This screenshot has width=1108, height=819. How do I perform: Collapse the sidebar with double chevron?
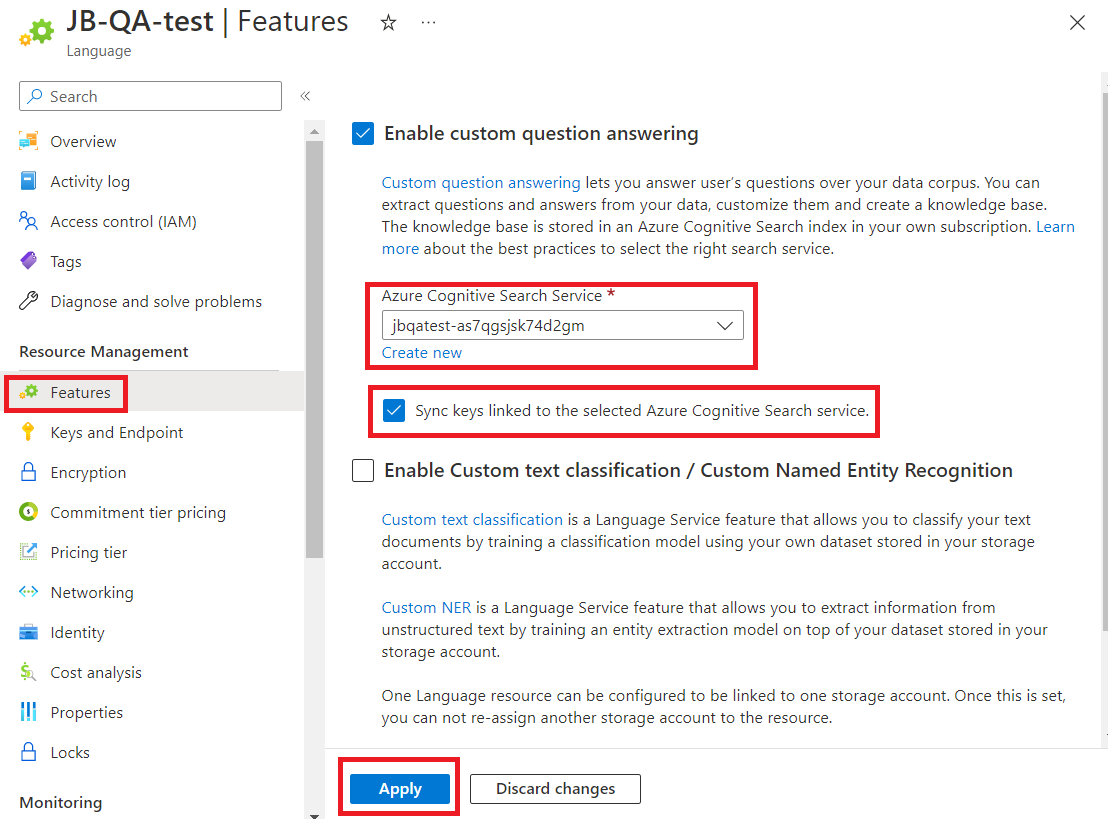click(305, 96)
